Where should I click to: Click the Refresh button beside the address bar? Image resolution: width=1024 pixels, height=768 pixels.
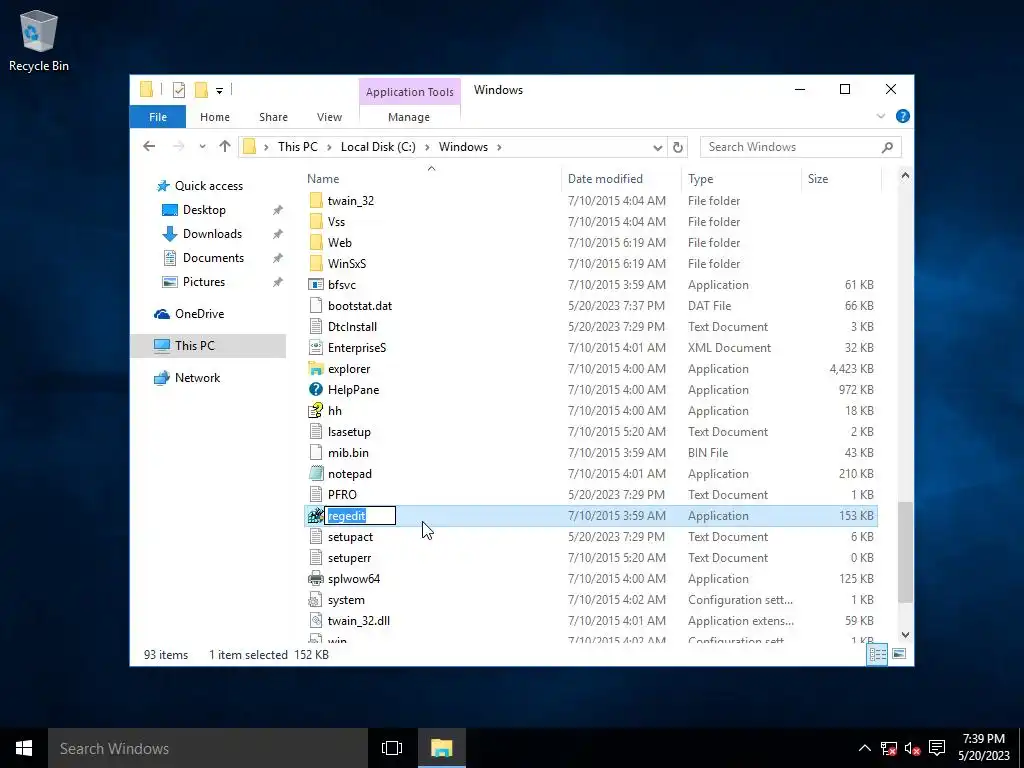678,147
